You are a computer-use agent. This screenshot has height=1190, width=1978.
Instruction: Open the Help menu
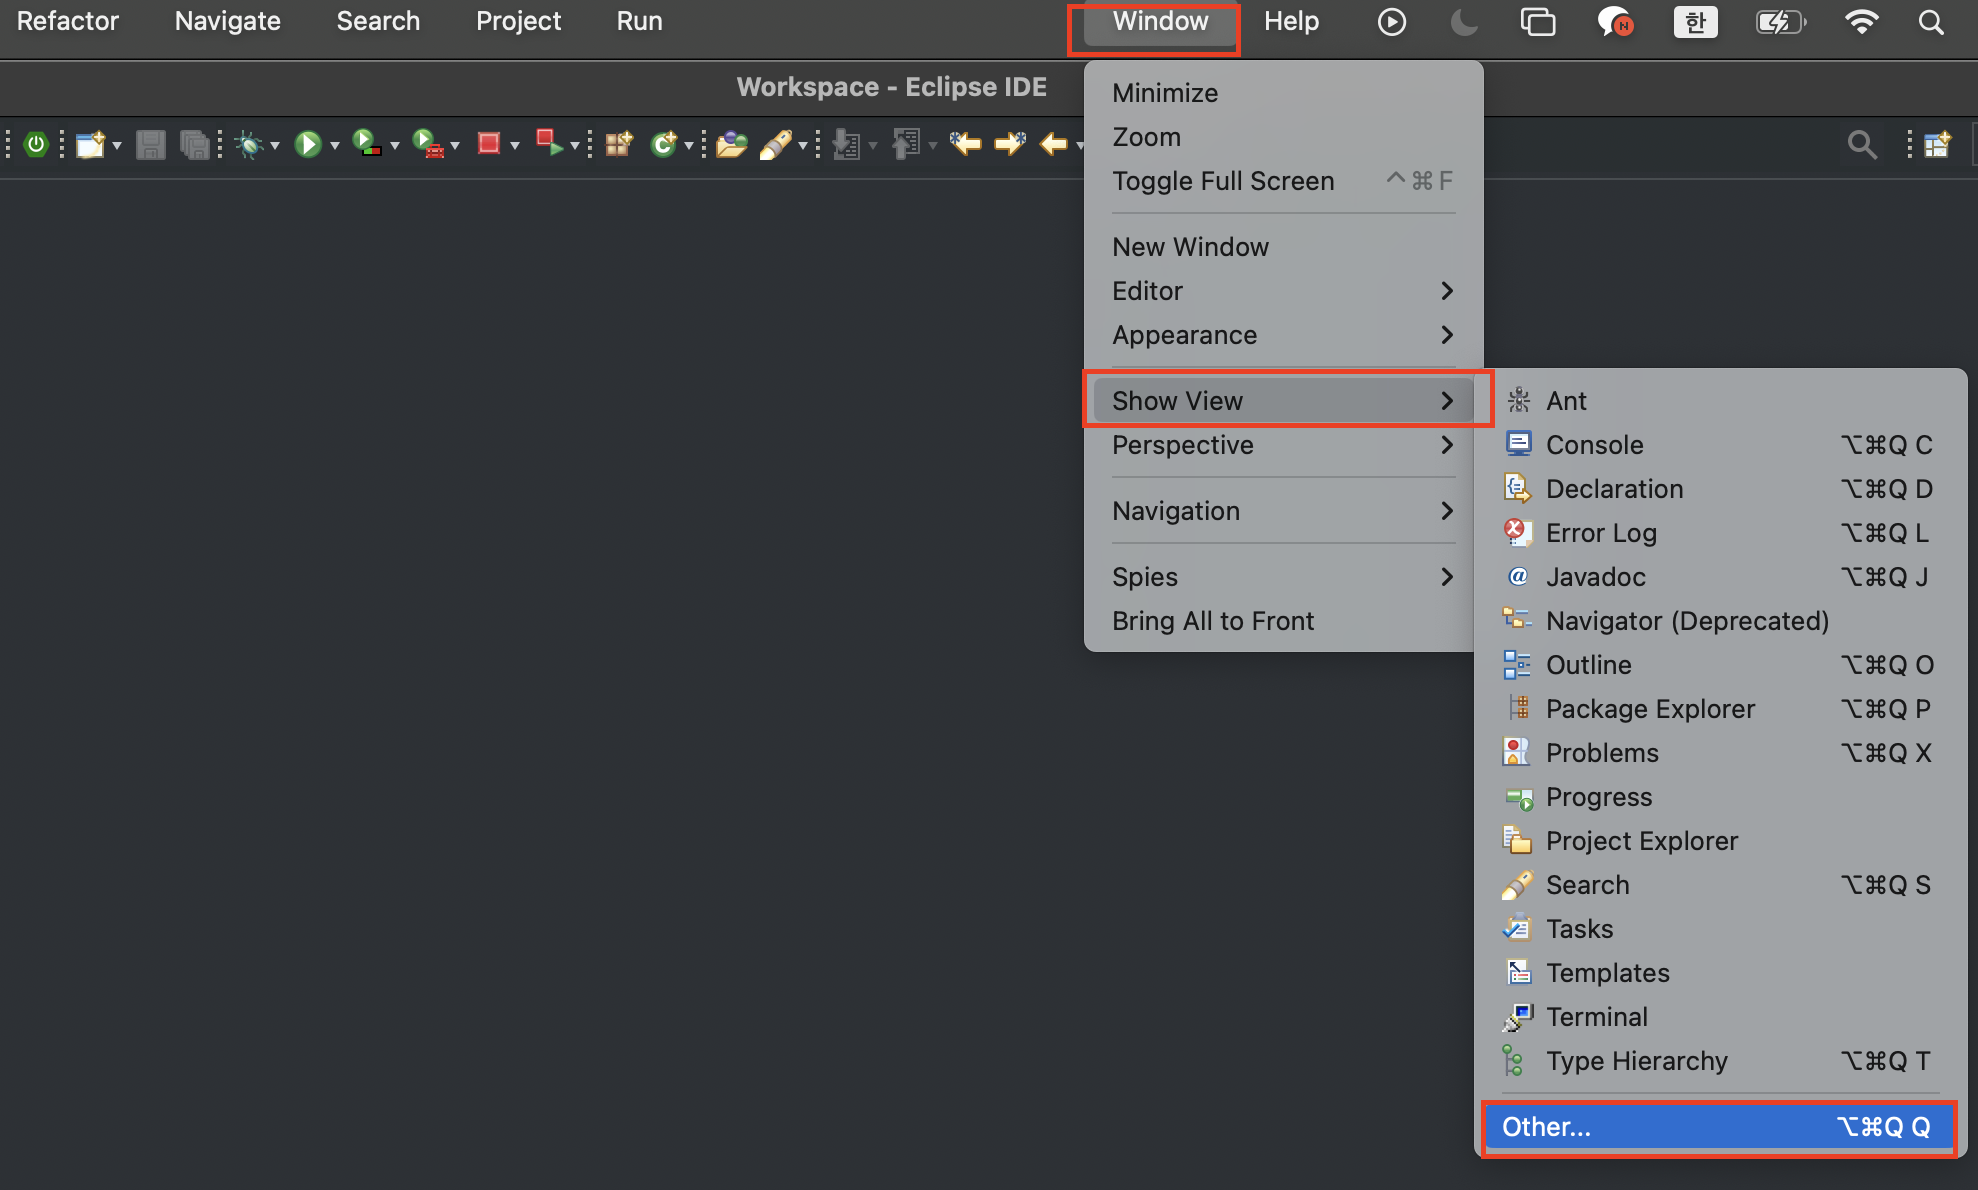coord(1291,21)
